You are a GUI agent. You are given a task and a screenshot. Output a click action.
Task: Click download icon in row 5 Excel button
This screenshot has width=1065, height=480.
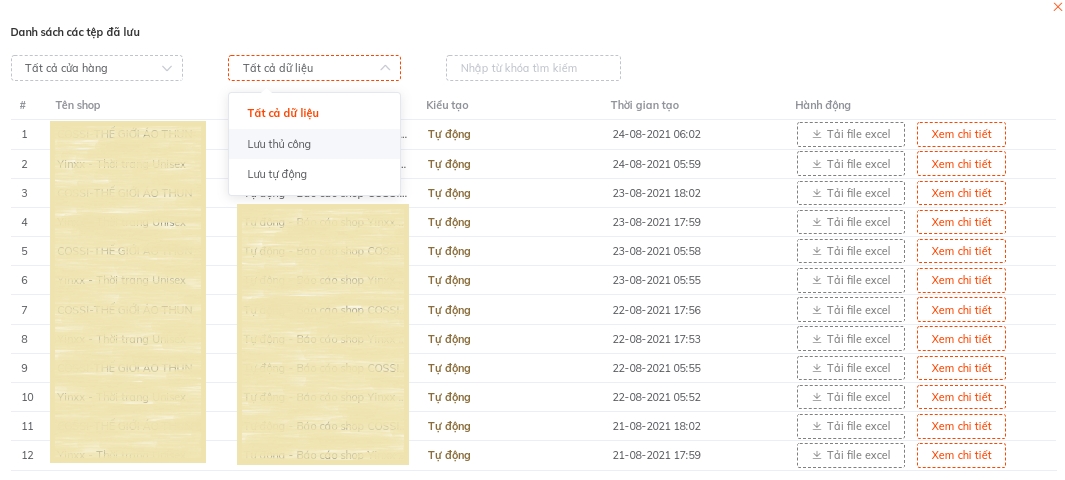pyautogui.click(x=816, y=252)
